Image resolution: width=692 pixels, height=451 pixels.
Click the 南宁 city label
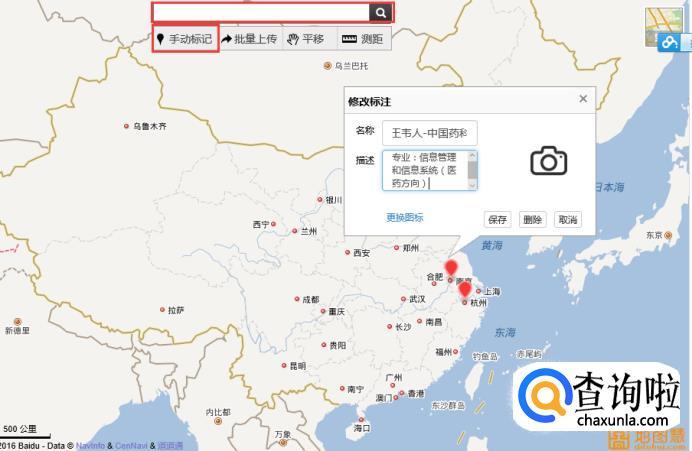click(356, 389)
